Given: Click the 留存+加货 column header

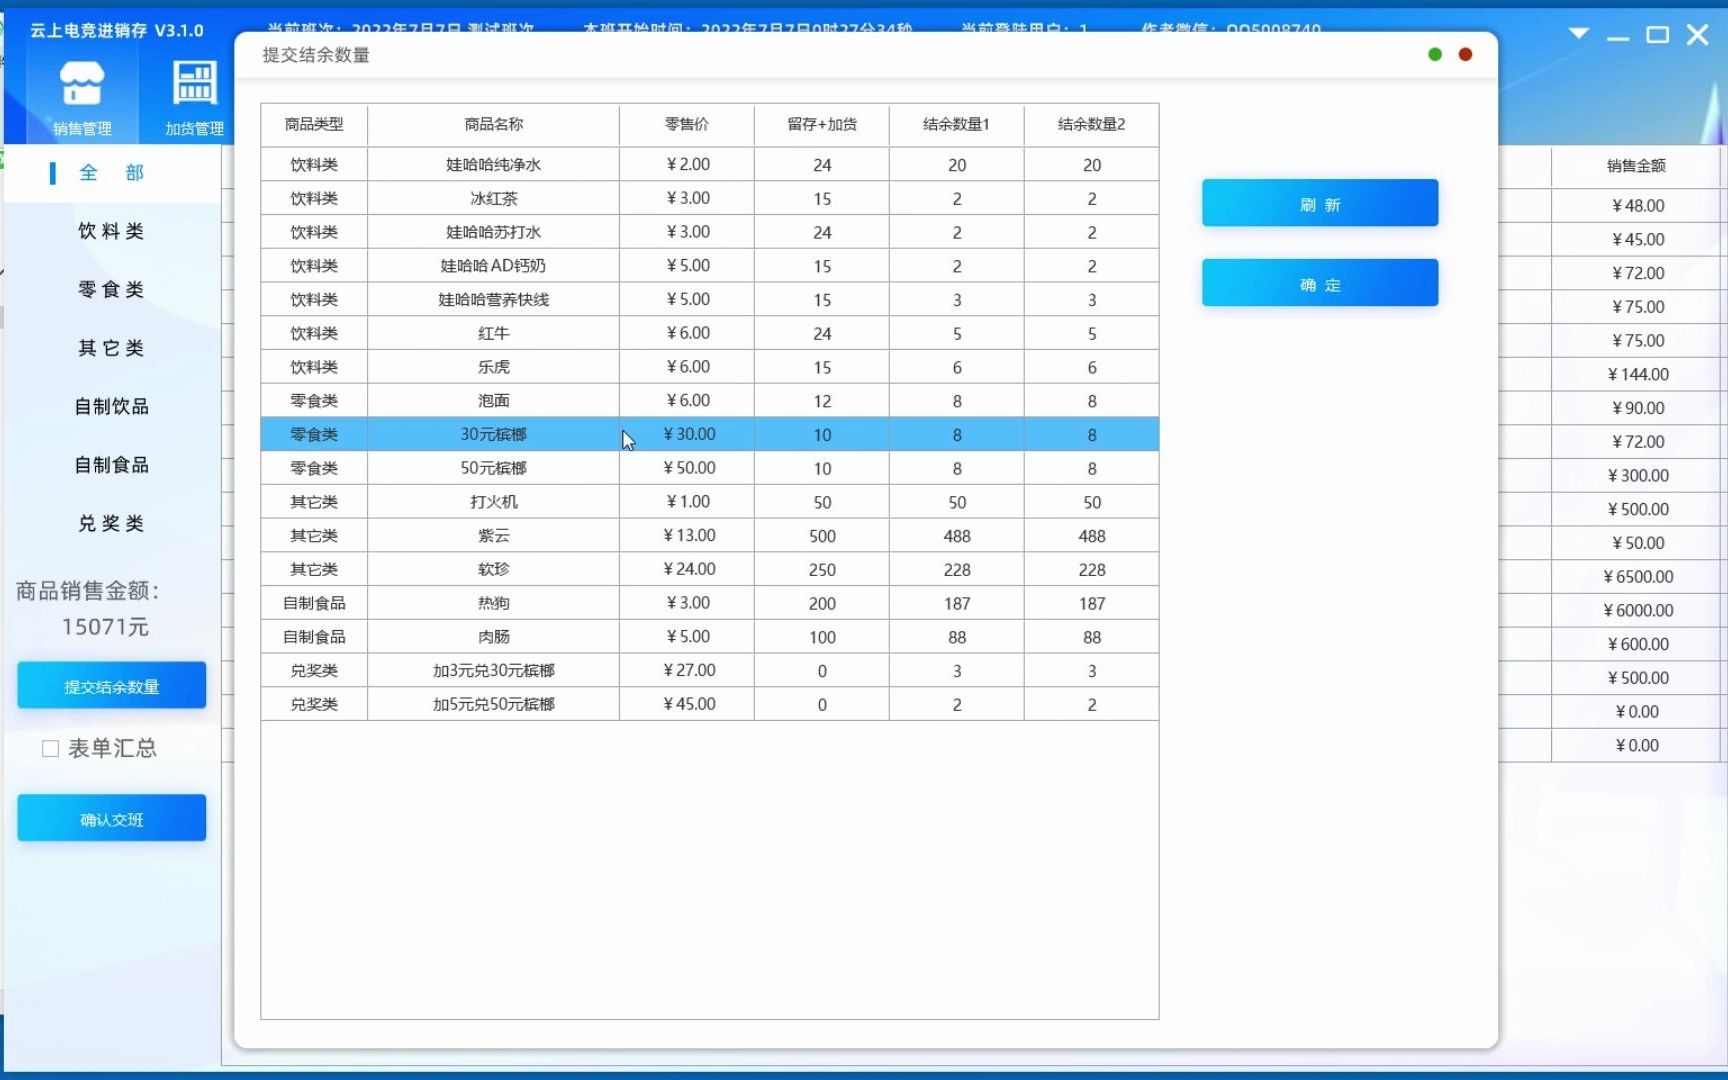Looking at the screenshot, I should click(822, 125).
